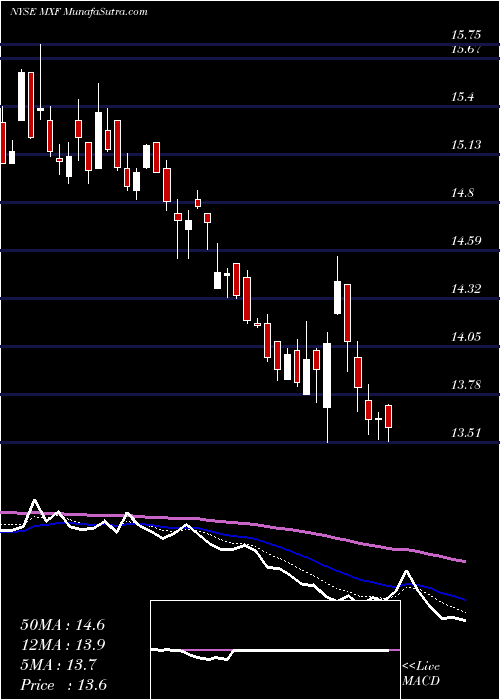500x700 pixels.
Task: Click the <<Live MACD label
Action: click(421, 674)
